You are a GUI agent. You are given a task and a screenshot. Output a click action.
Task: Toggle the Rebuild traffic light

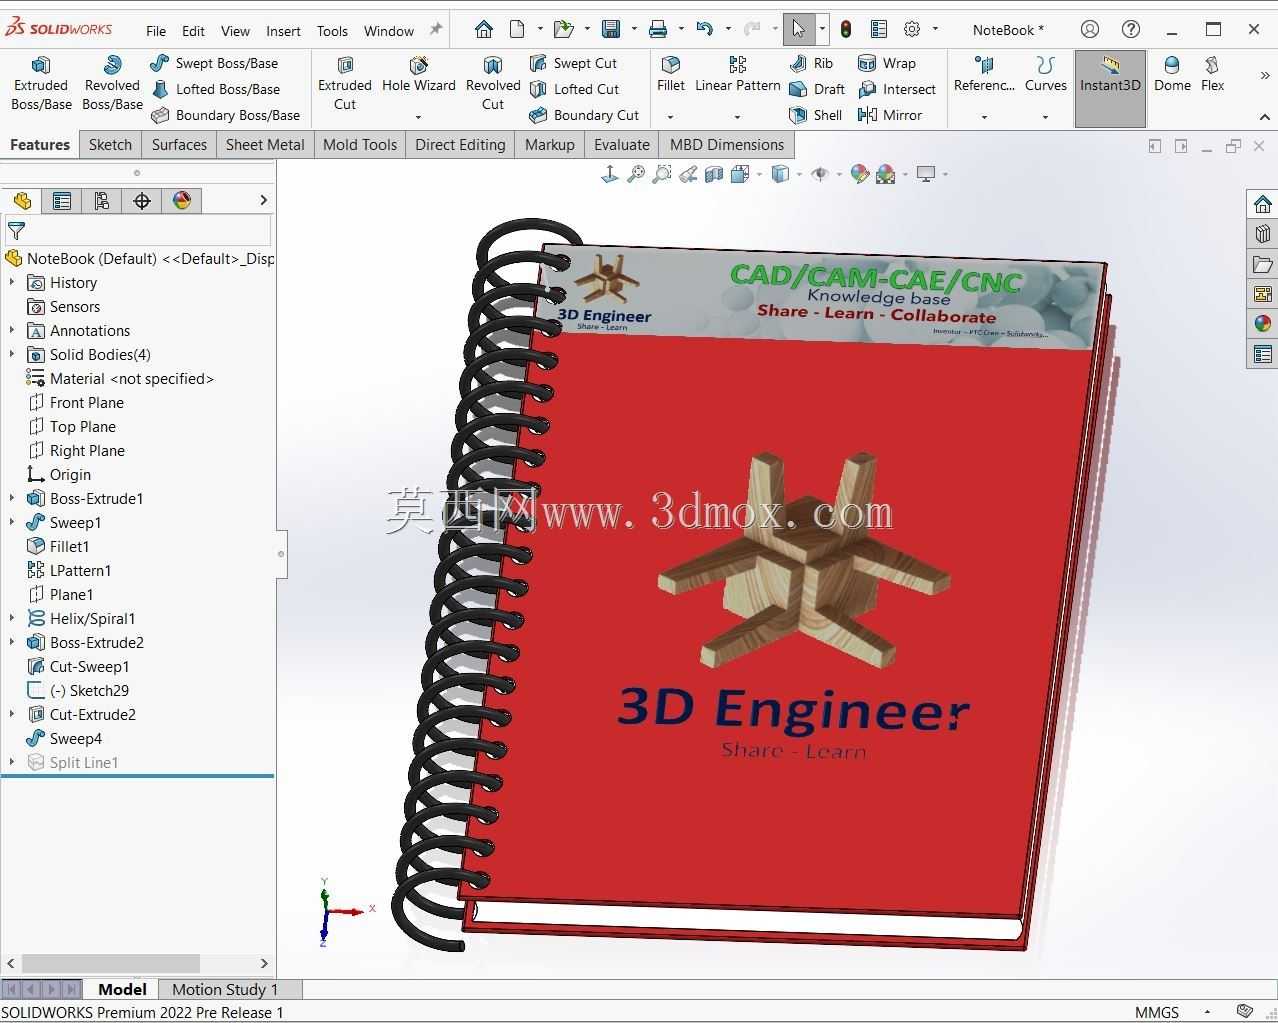[846, 30]
